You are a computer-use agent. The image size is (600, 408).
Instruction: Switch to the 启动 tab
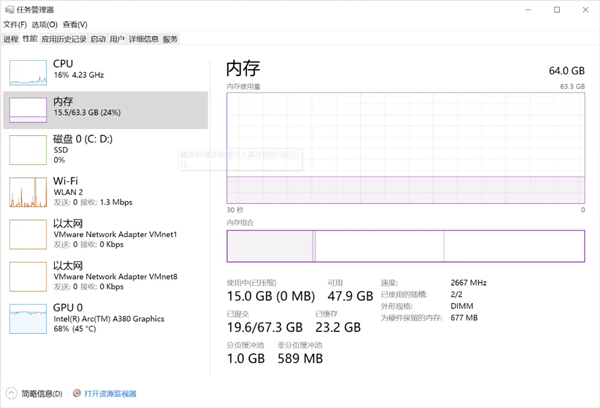[x=97, y=39]
